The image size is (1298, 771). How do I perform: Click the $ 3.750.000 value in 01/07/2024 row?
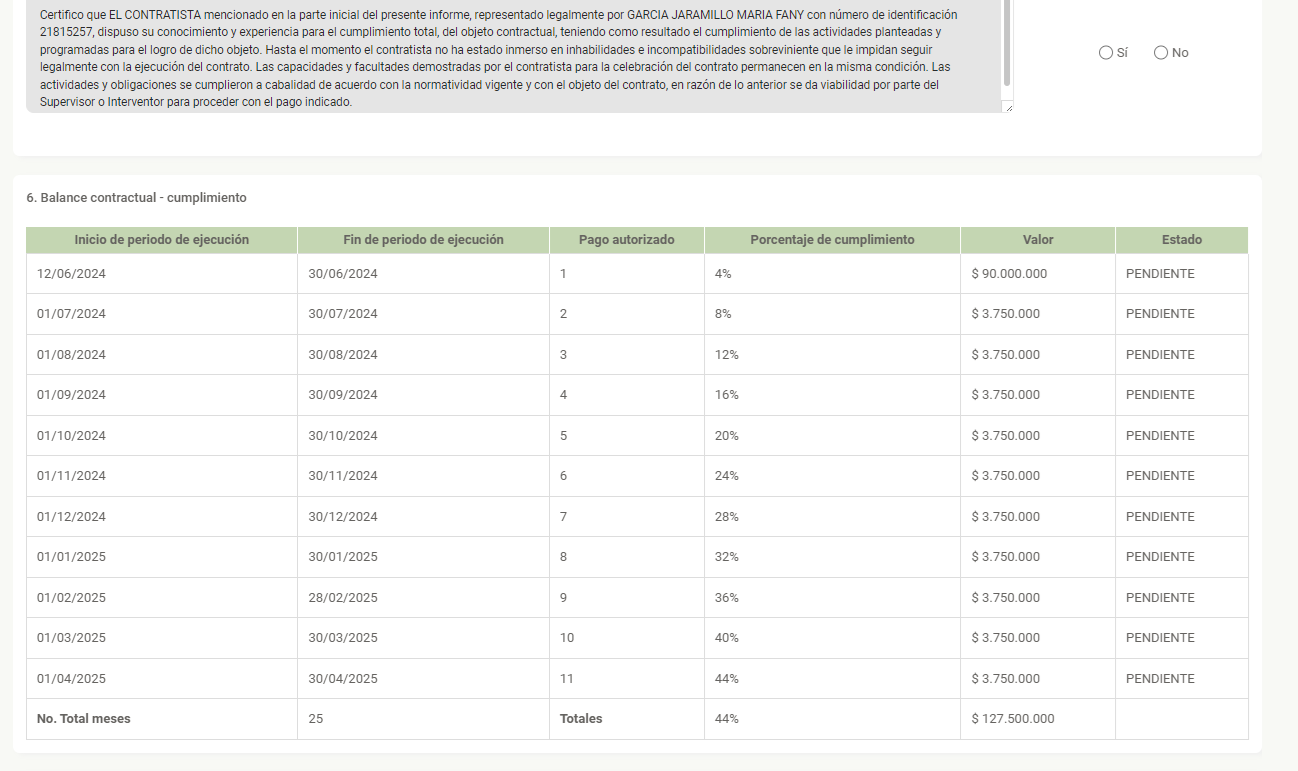click(1038, 314)
